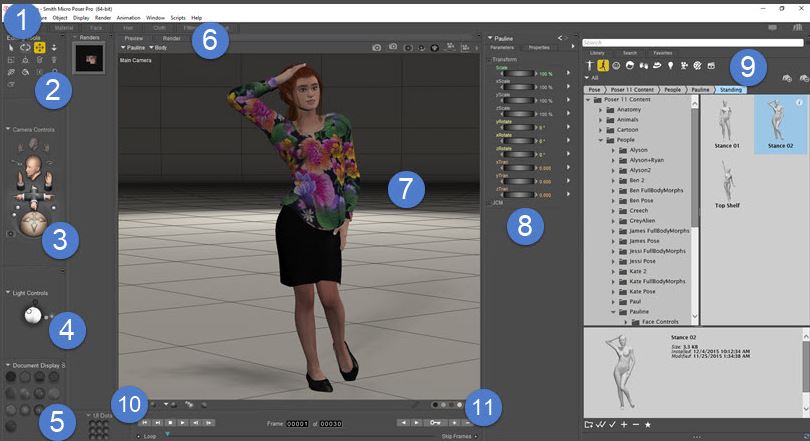Select the white color dot below viewport
The image size is (810, 441).
460,405
